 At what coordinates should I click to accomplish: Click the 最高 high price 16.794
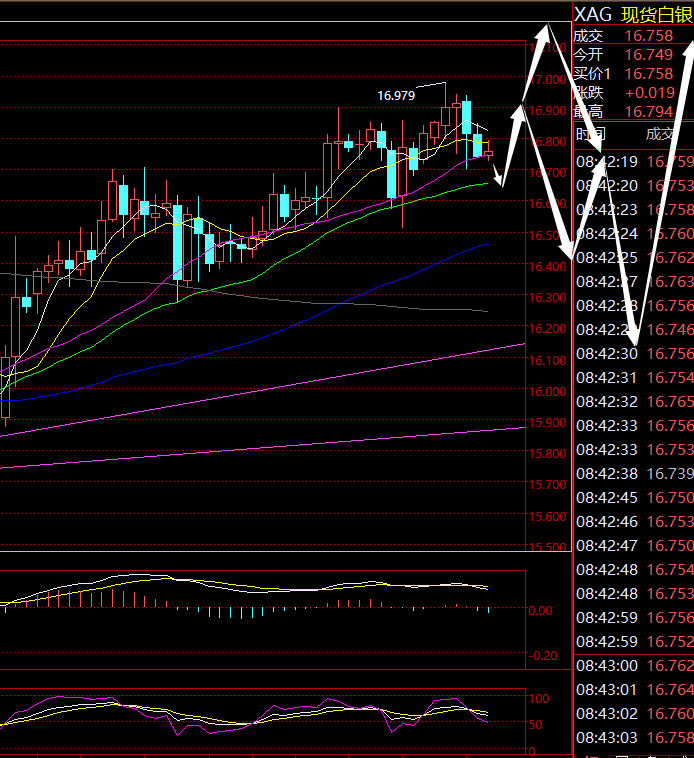(x=649, y=111)
